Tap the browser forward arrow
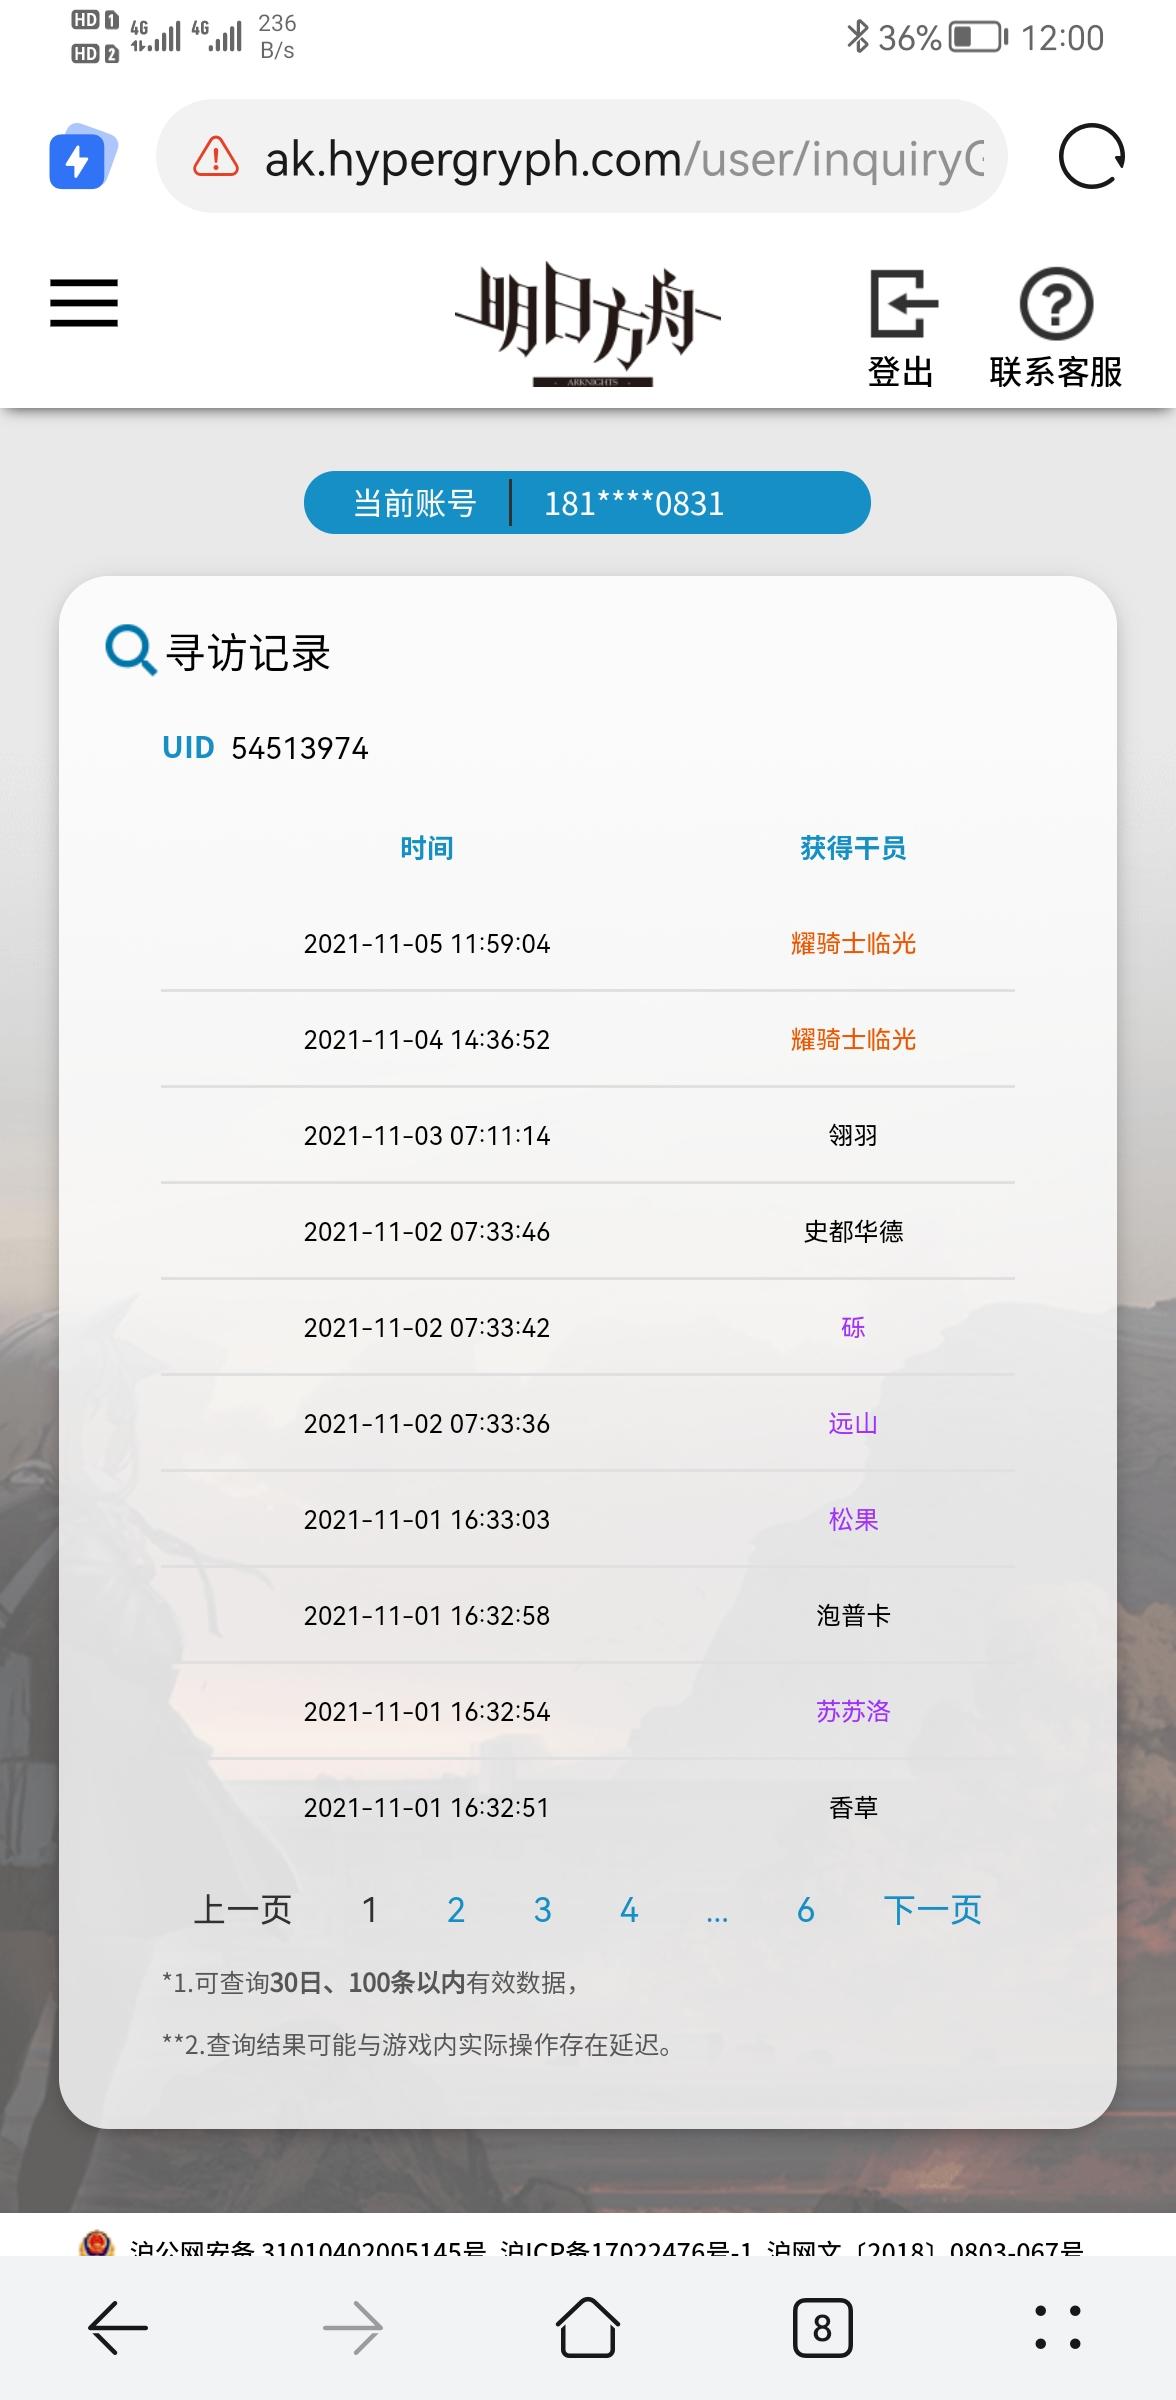This screenshot has width=1176, height=2400. 353,2328
